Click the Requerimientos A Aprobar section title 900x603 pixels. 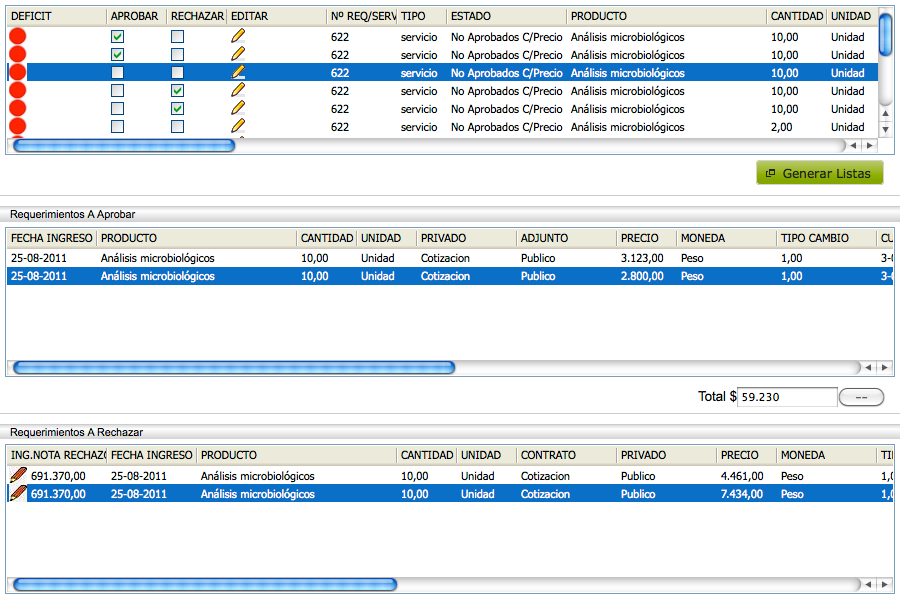tap(72, 214)
